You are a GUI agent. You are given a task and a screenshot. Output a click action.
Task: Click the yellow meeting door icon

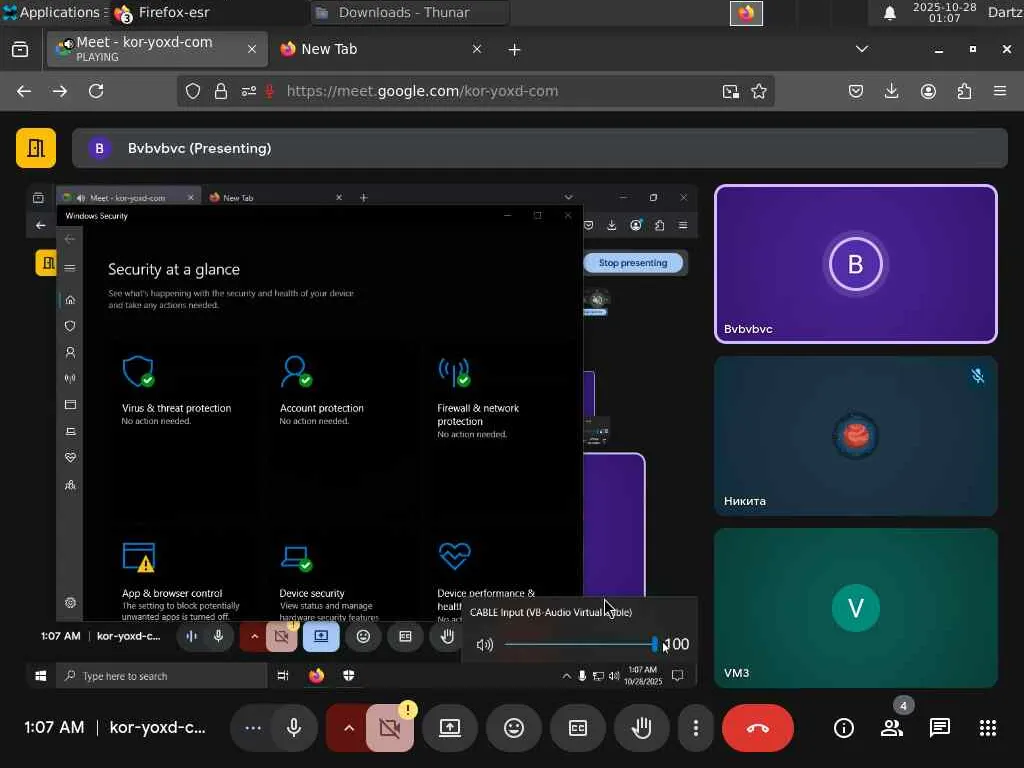[36, 148]
